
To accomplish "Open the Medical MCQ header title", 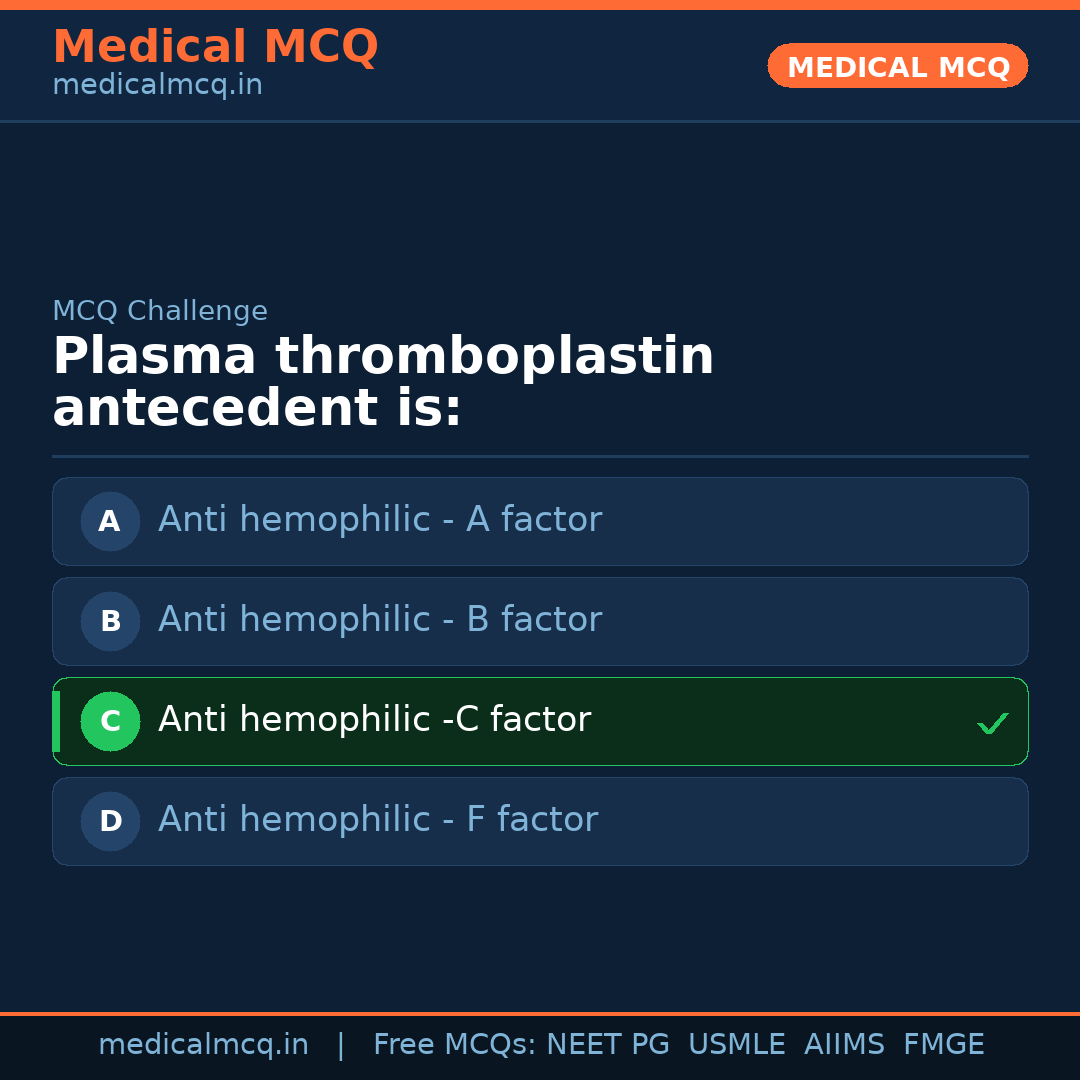I will 215,46.
